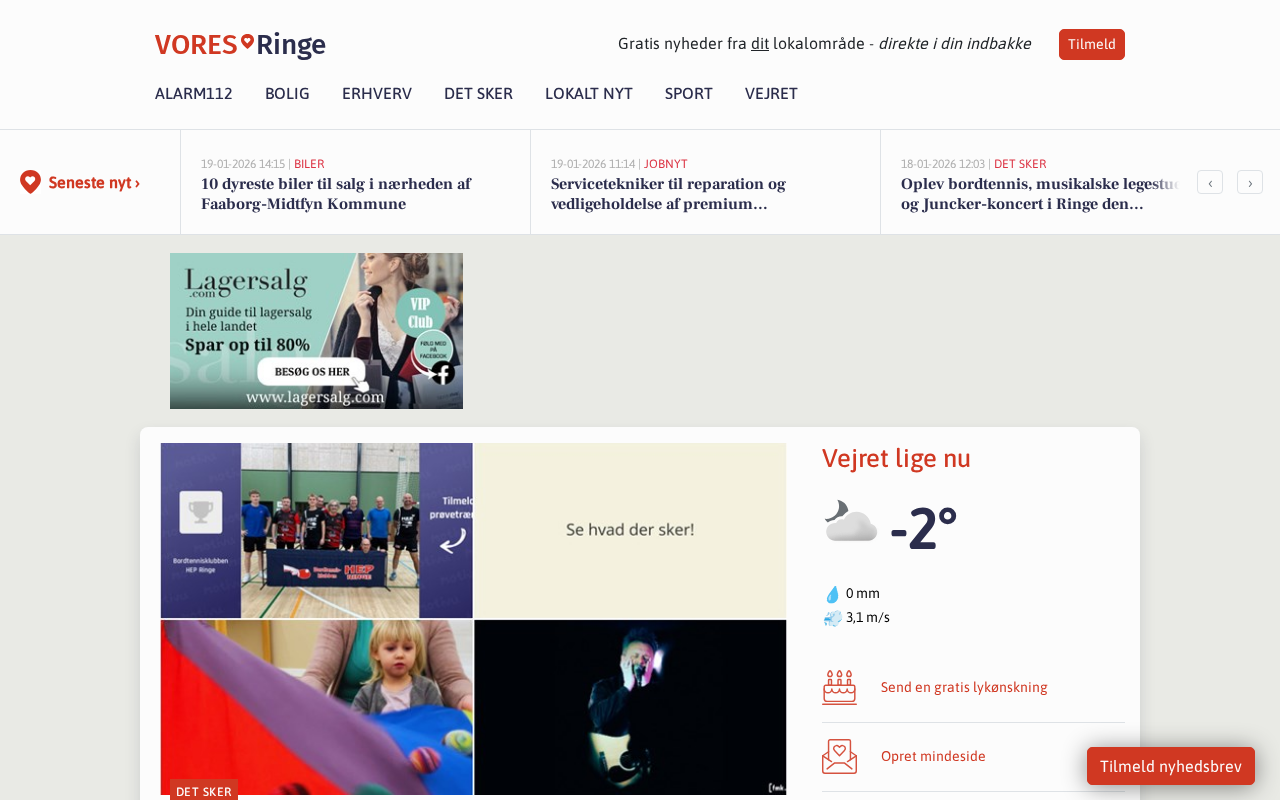Click the Tilmeld nyhedsbrev button
The height and width of the screenshot is (800, 1280).
pyautogui.click(x=1171, y=766)
